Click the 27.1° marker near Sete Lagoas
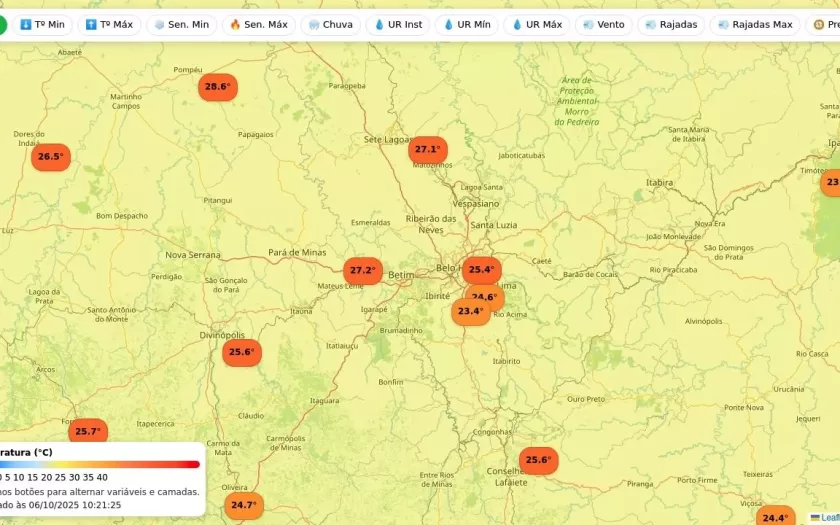This screenshot has width=840, height=525. (427, 150)
